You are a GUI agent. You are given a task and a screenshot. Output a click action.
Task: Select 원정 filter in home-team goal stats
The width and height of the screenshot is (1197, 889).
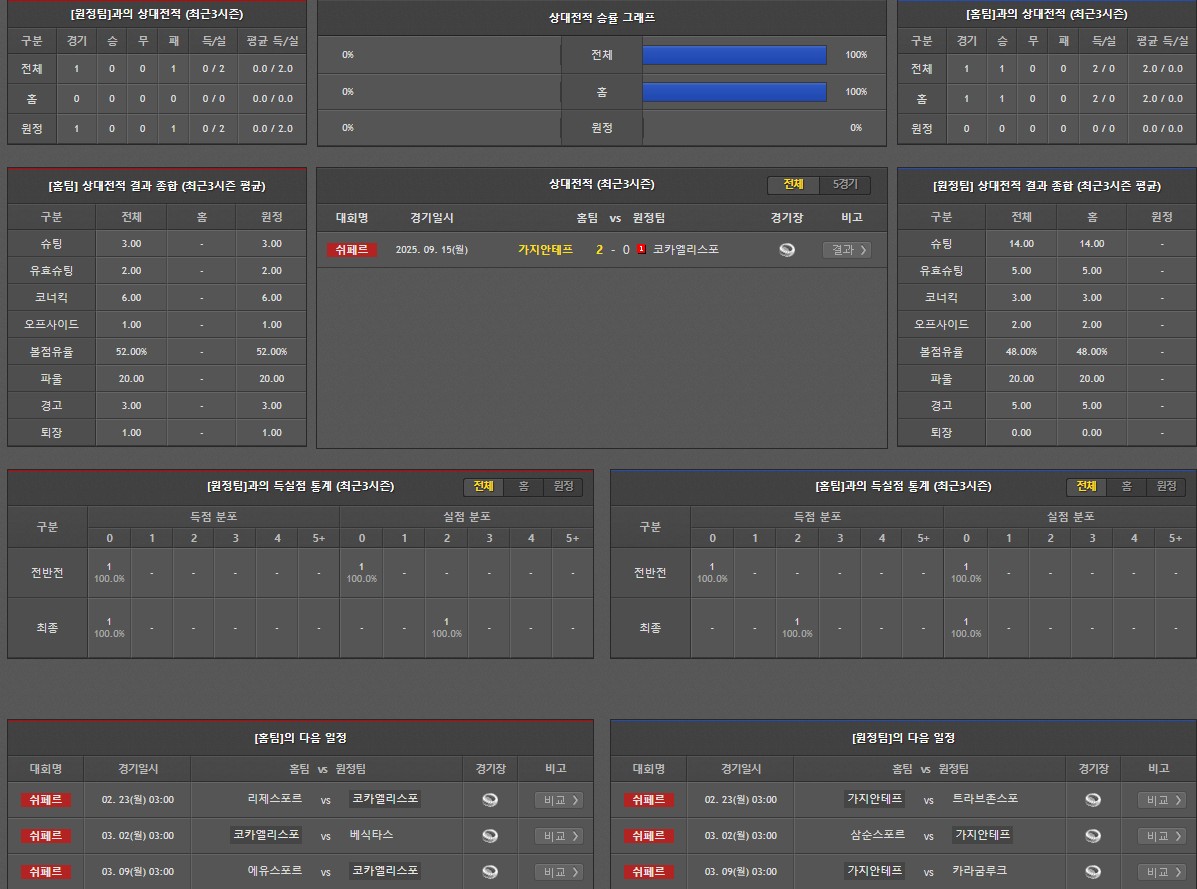pyautogui.click(x=1166, y=486)
